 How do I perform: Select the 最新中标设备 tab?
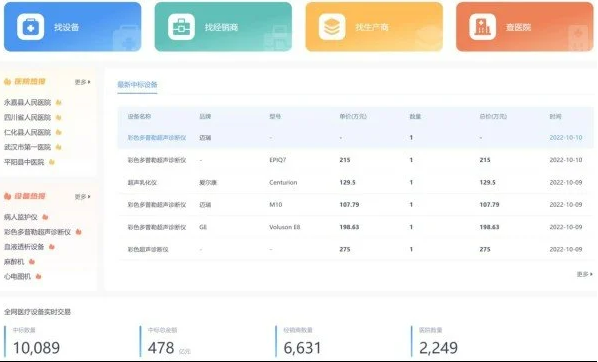tap(137, 85)
